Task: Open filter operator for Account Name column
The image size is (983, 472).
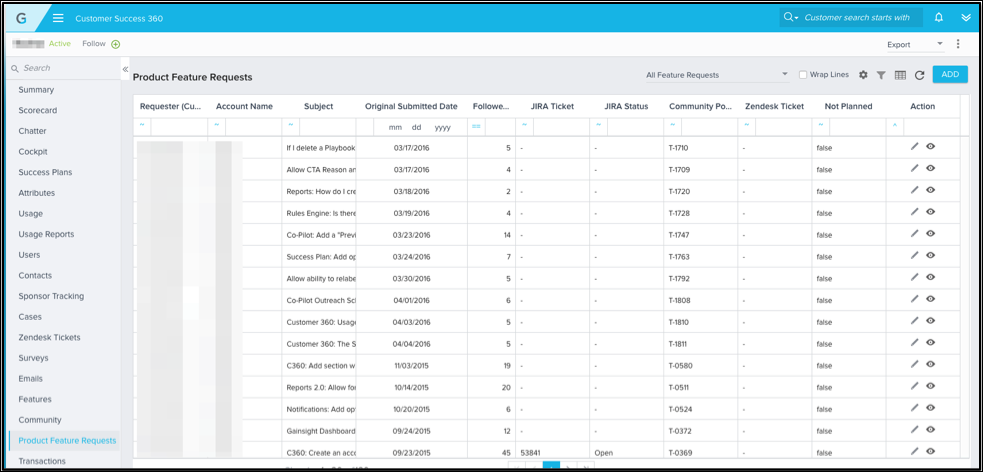Action: pyautogui.click(x=216, y=126)
